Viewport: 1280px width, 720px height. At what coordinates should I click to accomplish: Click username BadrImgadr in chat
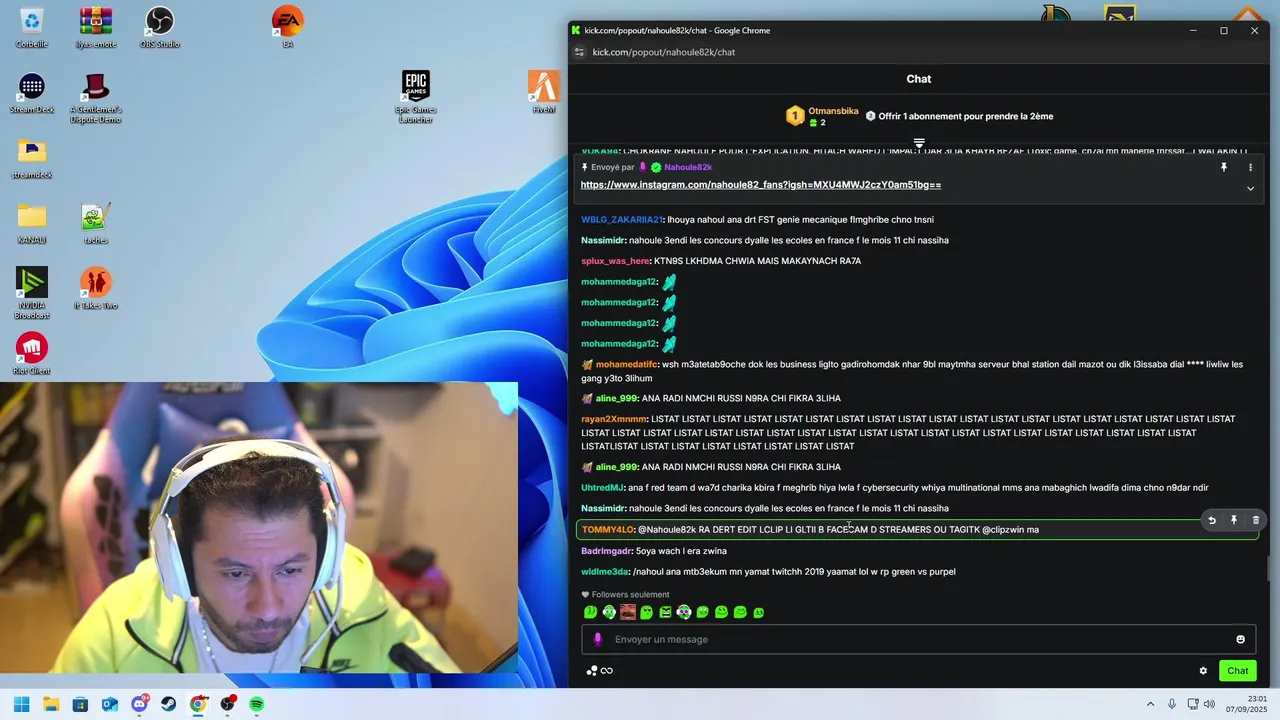click(606, 551)
